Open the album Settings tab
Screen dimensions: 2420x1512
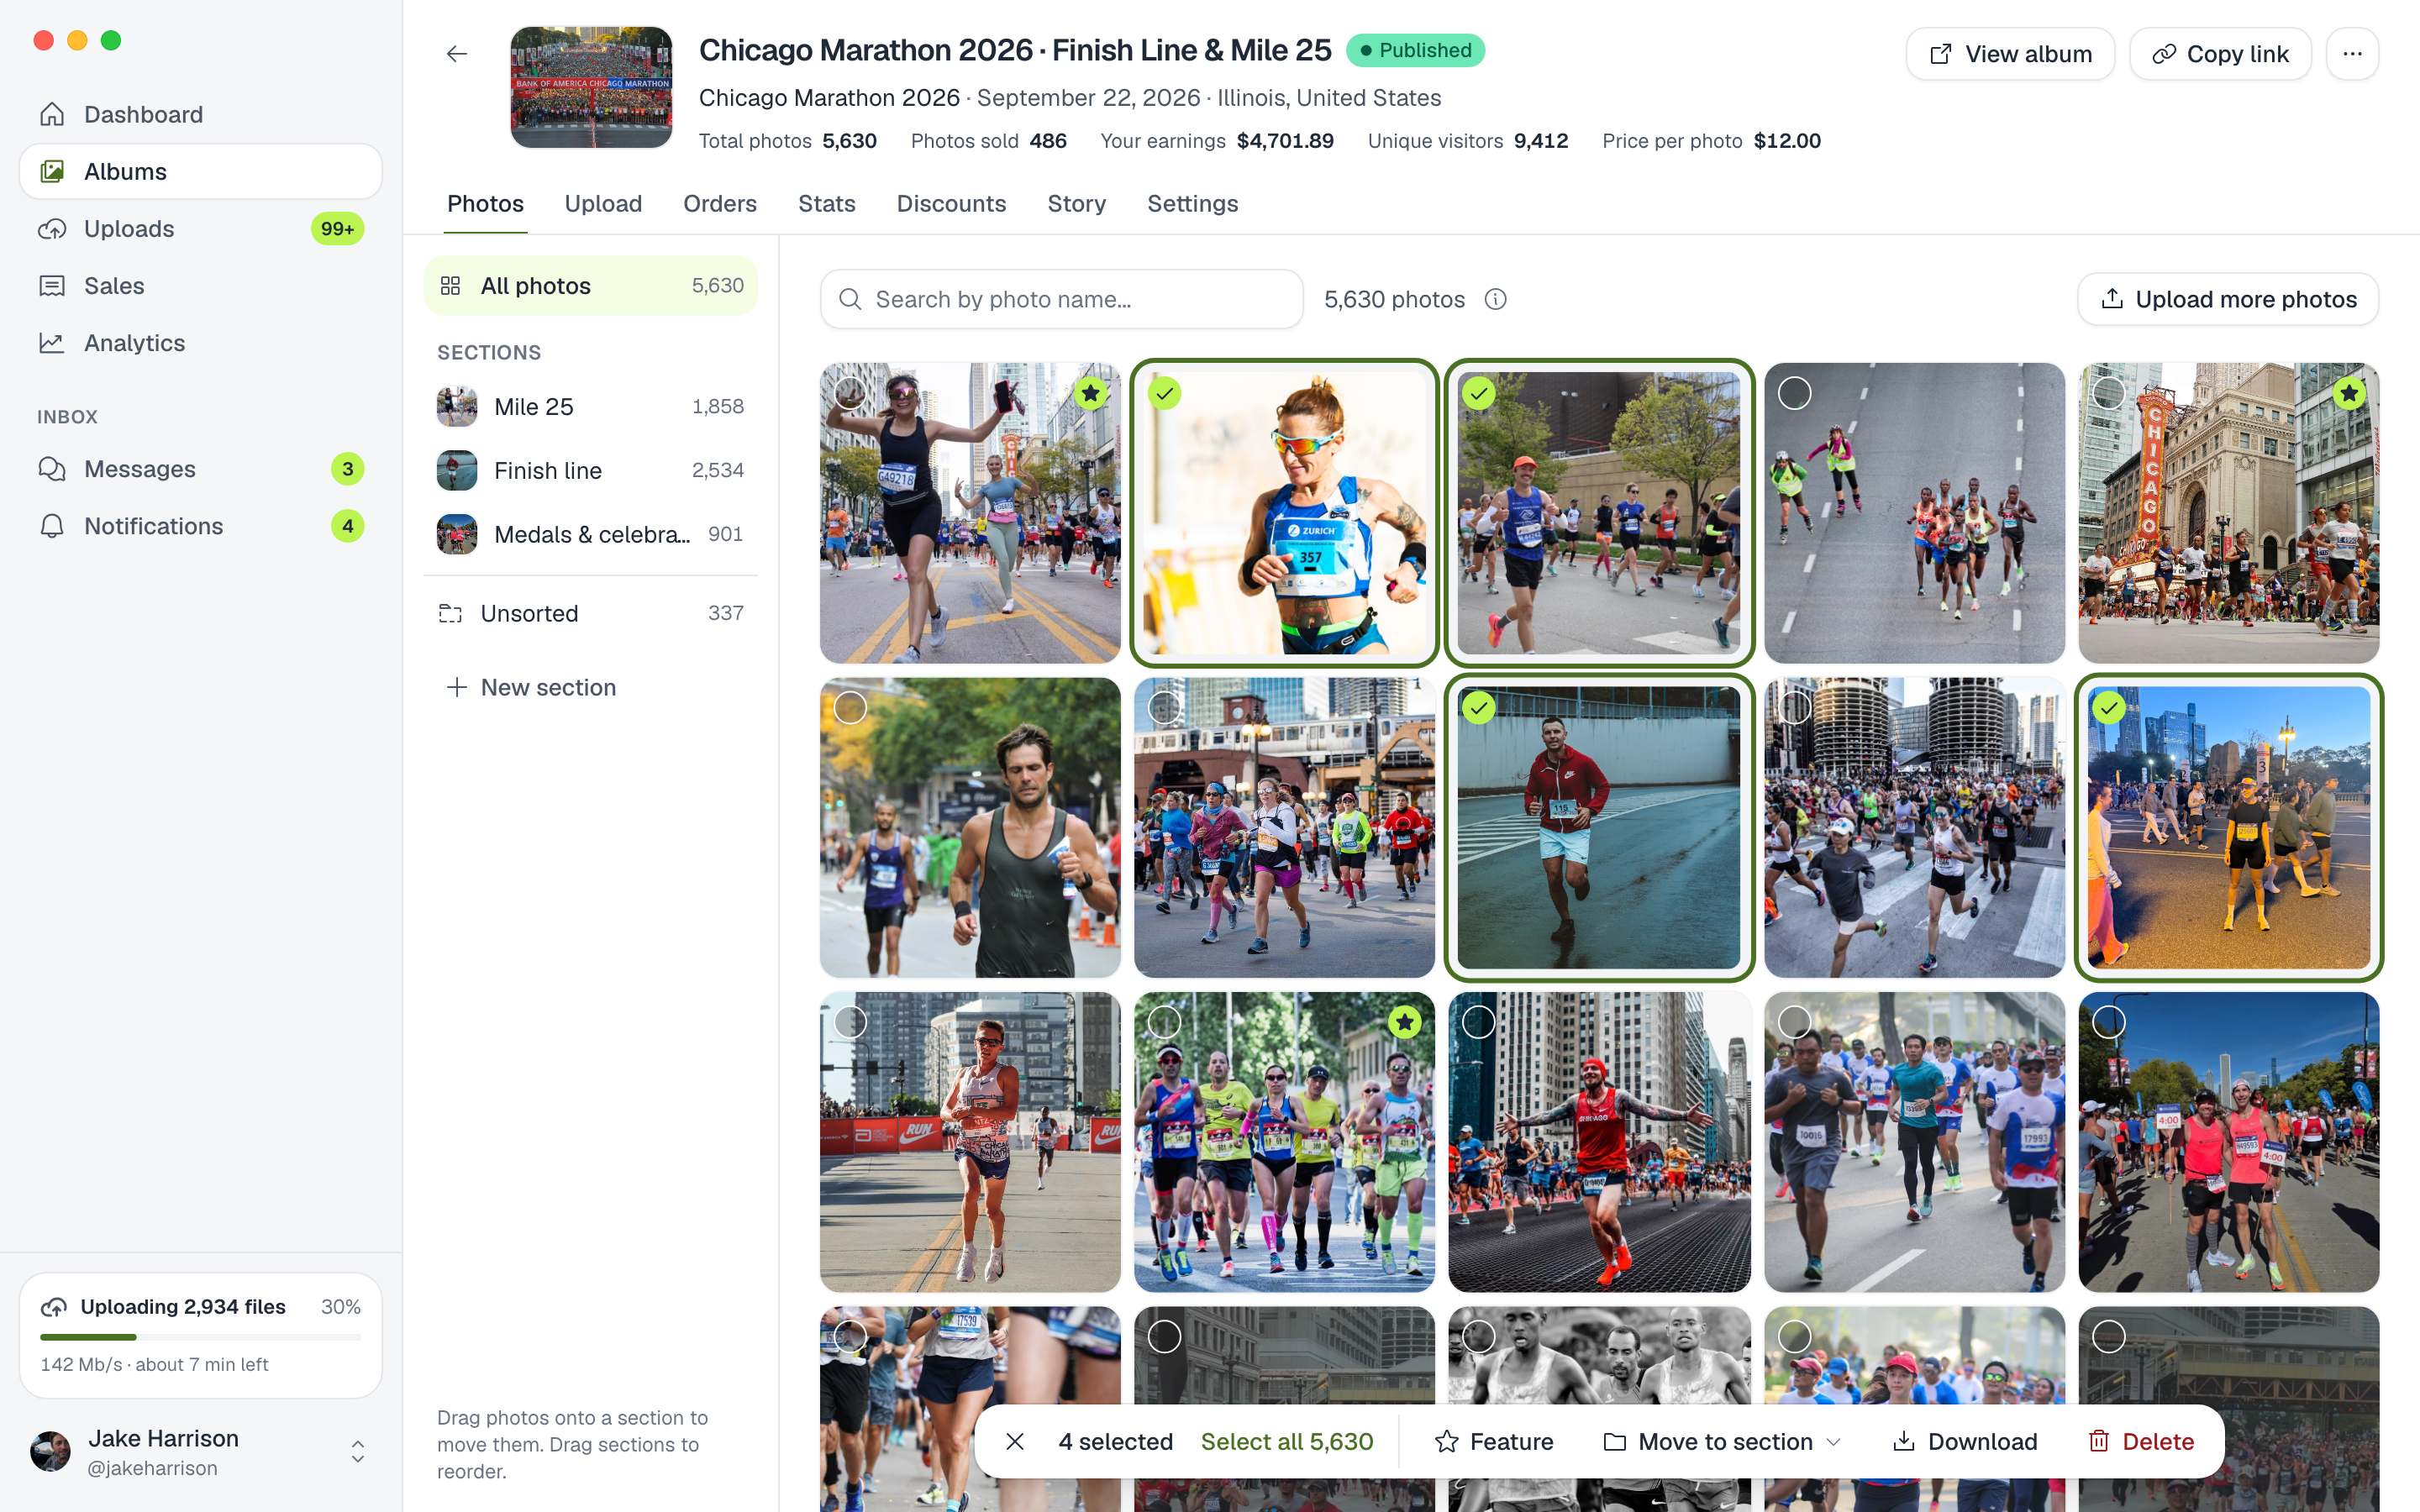tap(1192, 204)
